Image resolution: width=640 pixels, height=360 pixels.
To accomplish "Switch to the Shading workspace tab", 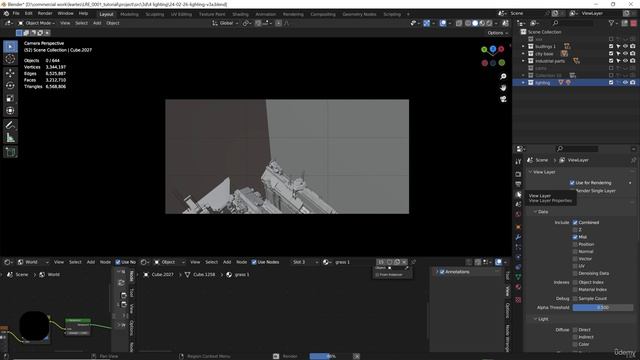I will [x=240, y=14].
